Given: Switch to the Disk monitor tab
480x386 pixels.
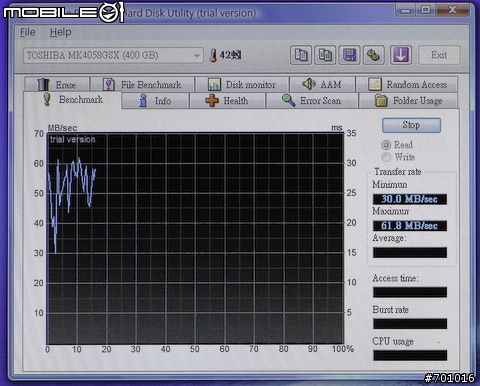Looking at the screenshot, I should (x=242, y=85).
